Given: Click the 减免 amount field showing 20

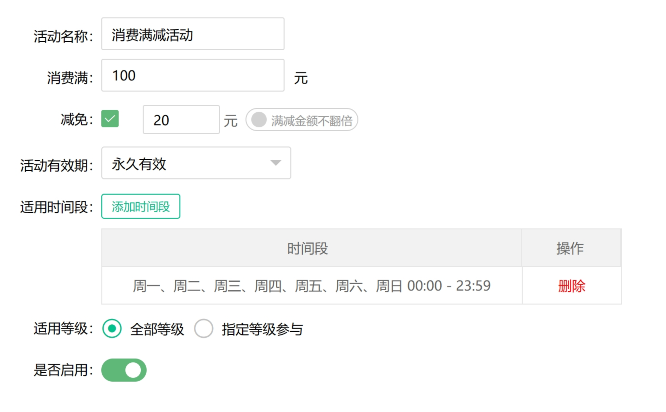Looking at the screenshot, I should [181, 120].
